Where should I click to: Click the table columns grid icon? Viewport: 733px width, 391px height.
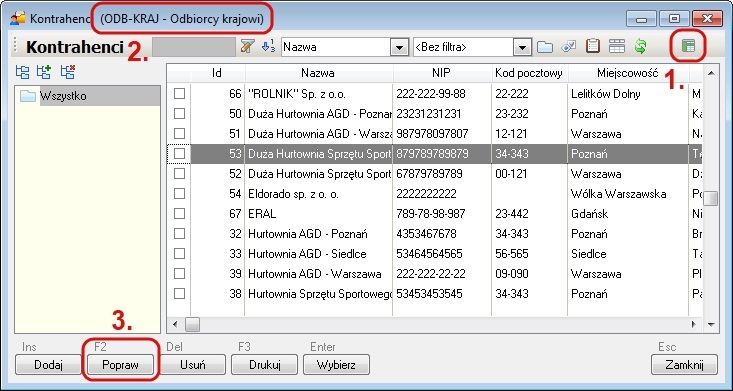pyautogui.click(x=617, y=46)
